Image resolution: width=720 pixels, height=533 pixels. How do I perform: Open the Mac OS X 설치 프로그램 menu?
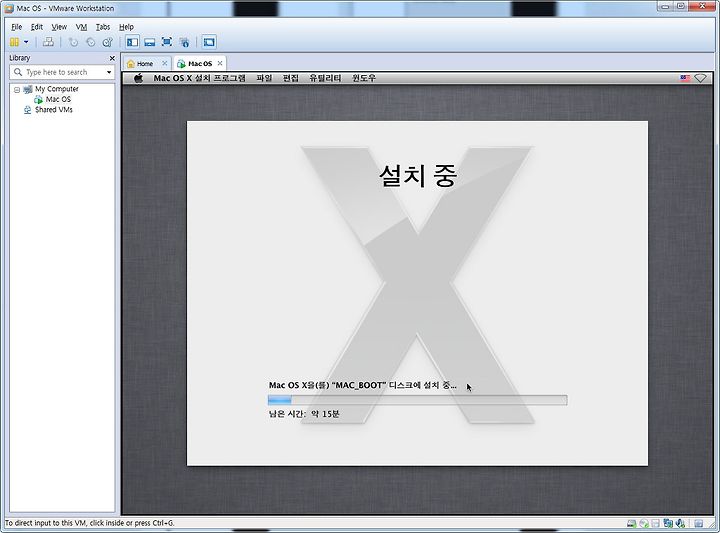pos(199,78)
